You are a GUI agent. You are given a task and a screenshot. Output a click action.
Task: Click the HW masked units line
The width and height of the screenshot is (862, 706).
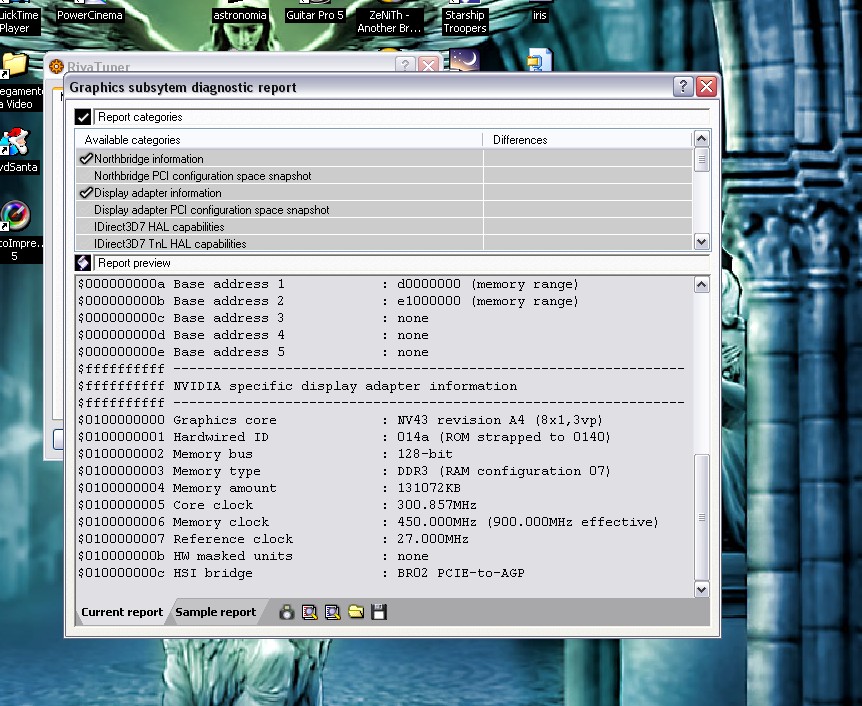253,556
